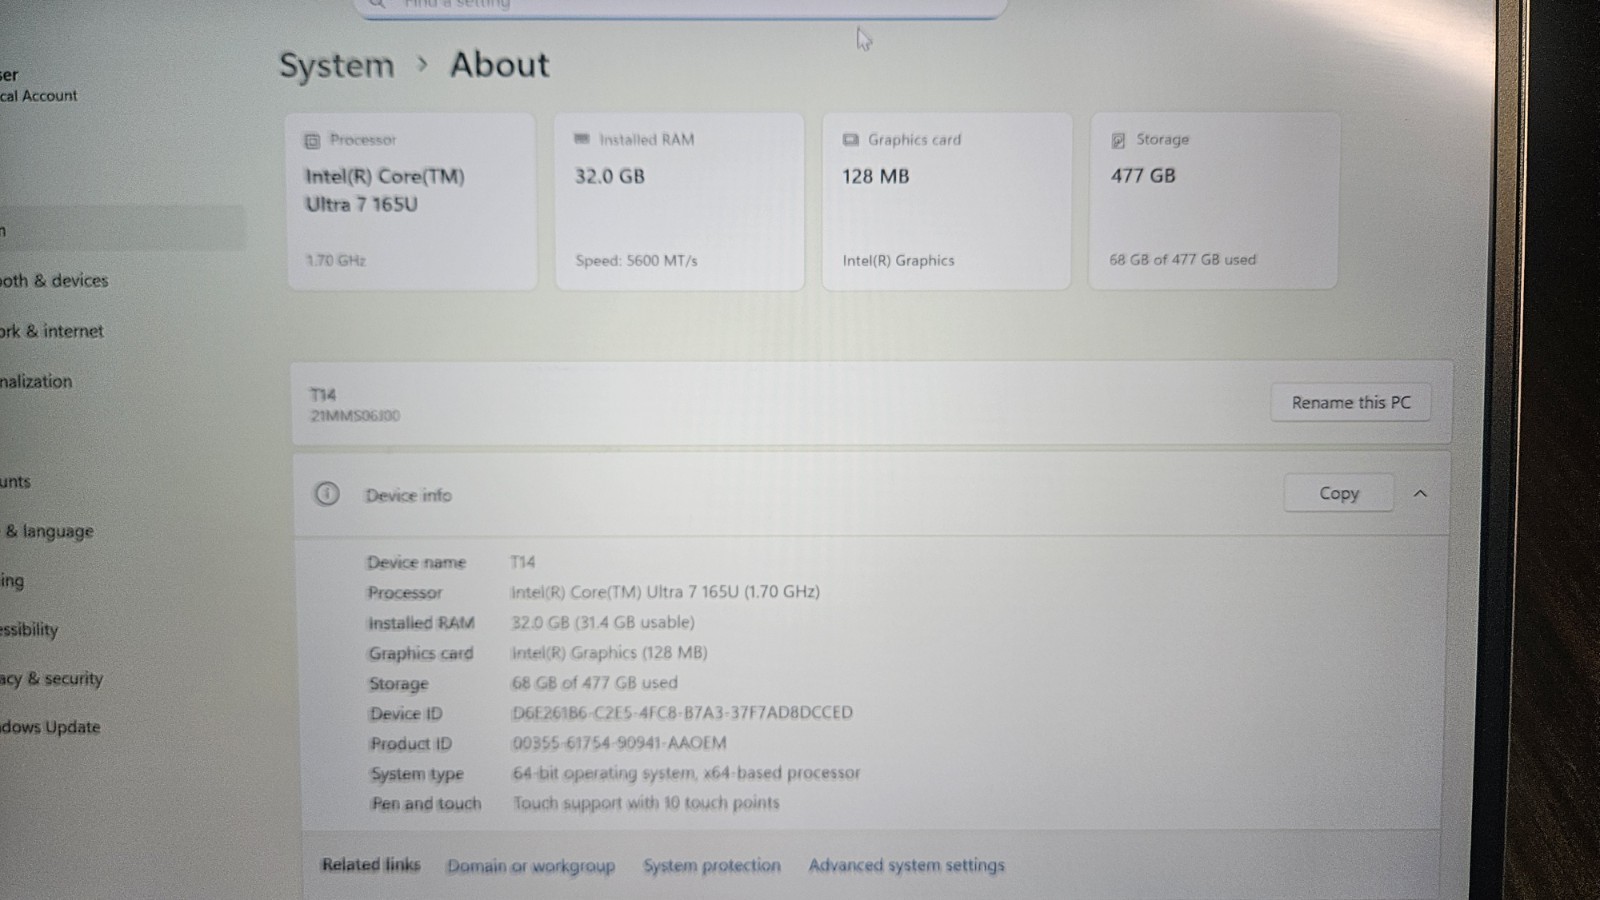Open Gaming in sidebar
This screenshot has width=1600, height=900.
[x=12, y=581]
